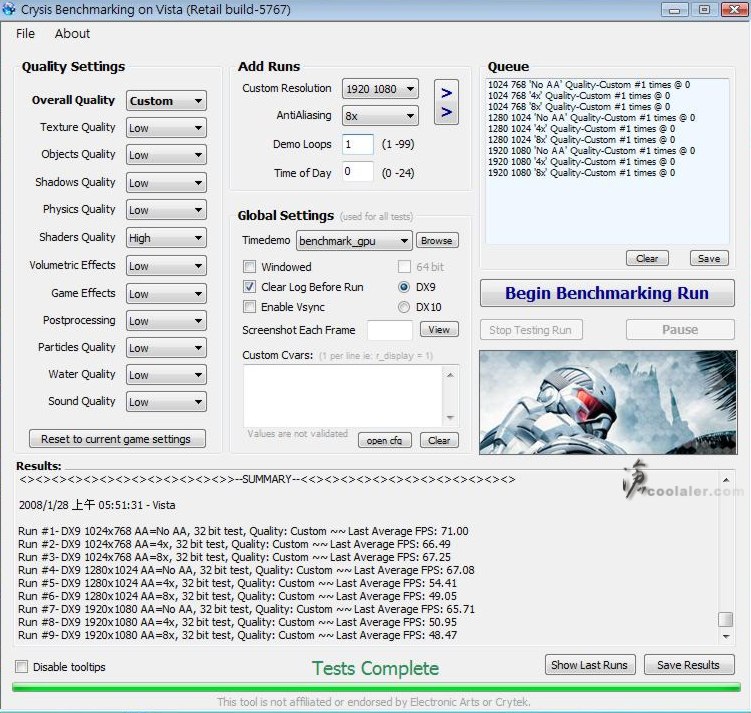Check the Disable tooltips checkbox
Viewport: 751px width, 713px height.
pos(22,667)
